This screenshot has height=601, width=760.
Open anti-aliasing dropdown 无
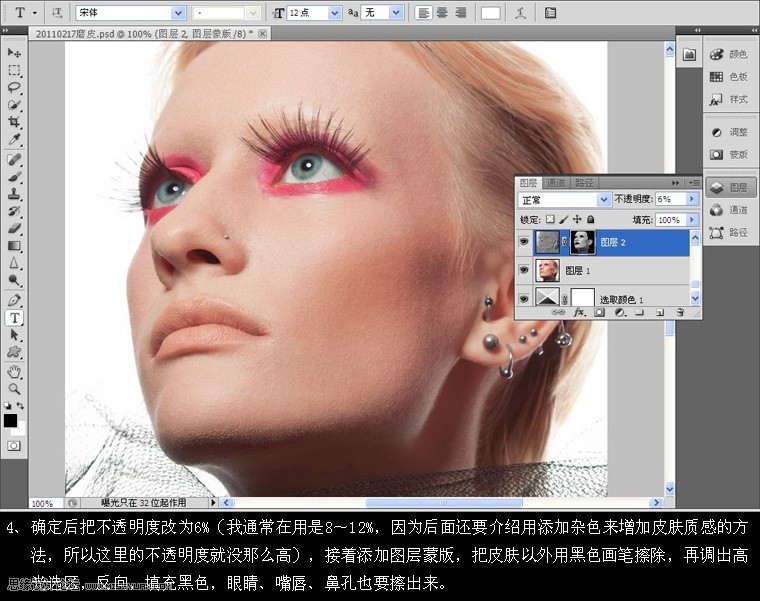(x=396, y=13)
